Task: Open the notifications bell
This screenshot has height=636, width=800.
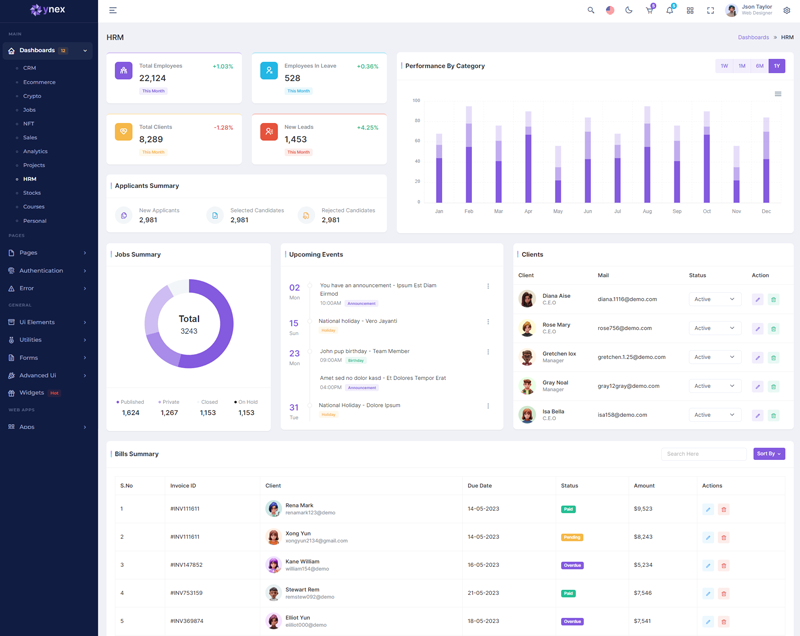Action: pyautogui.click(x=669, y=10)
